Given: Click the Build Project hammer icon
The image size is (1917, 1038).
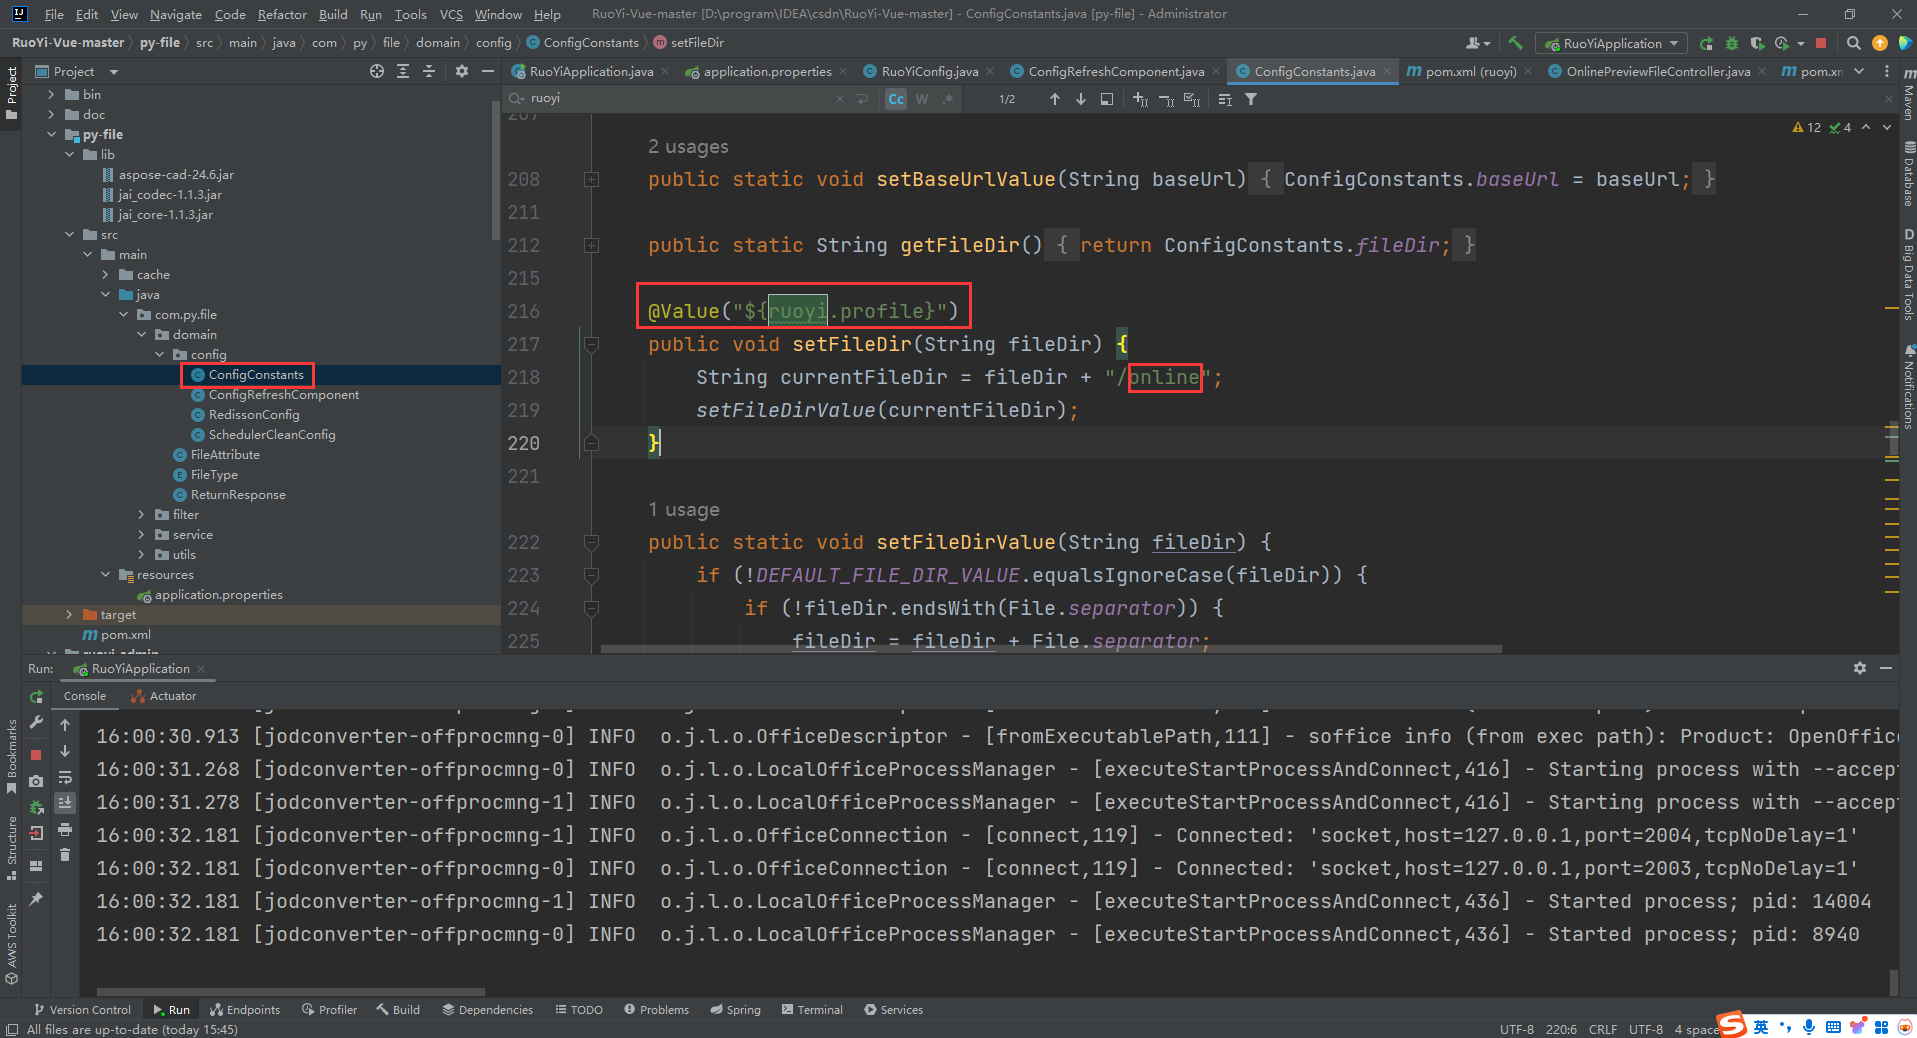Looking at the screenshot, I should click(x=1516, y=43).
